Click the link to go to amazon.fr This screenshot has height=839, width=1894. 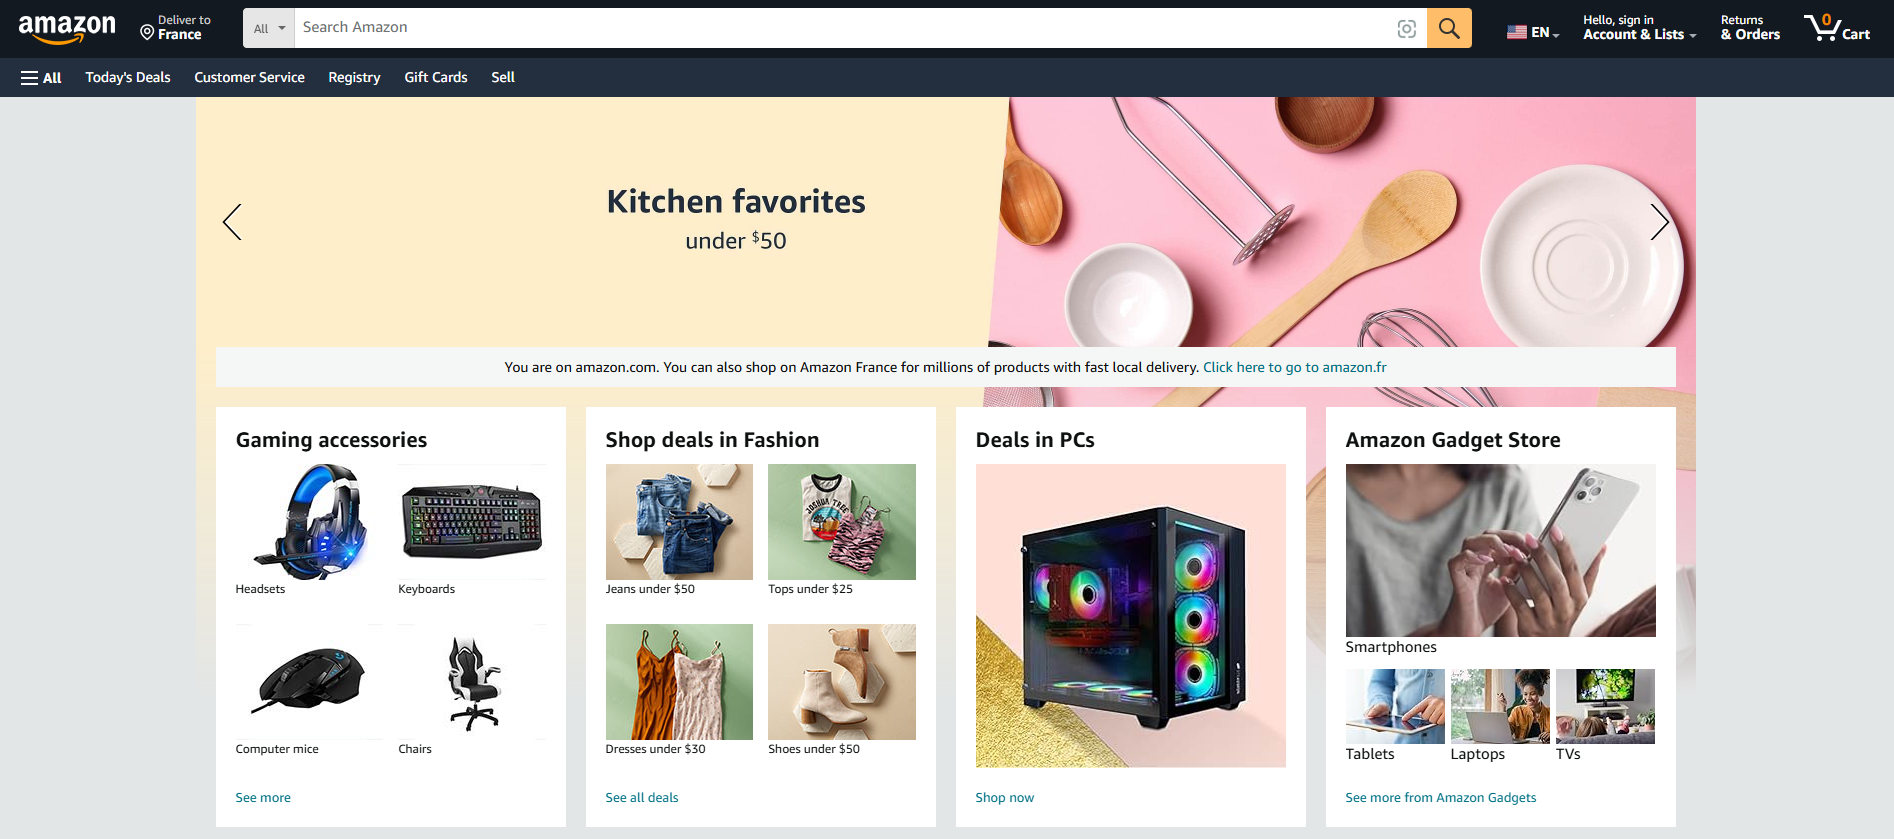pyautogui.click(x=1294, y=367)
